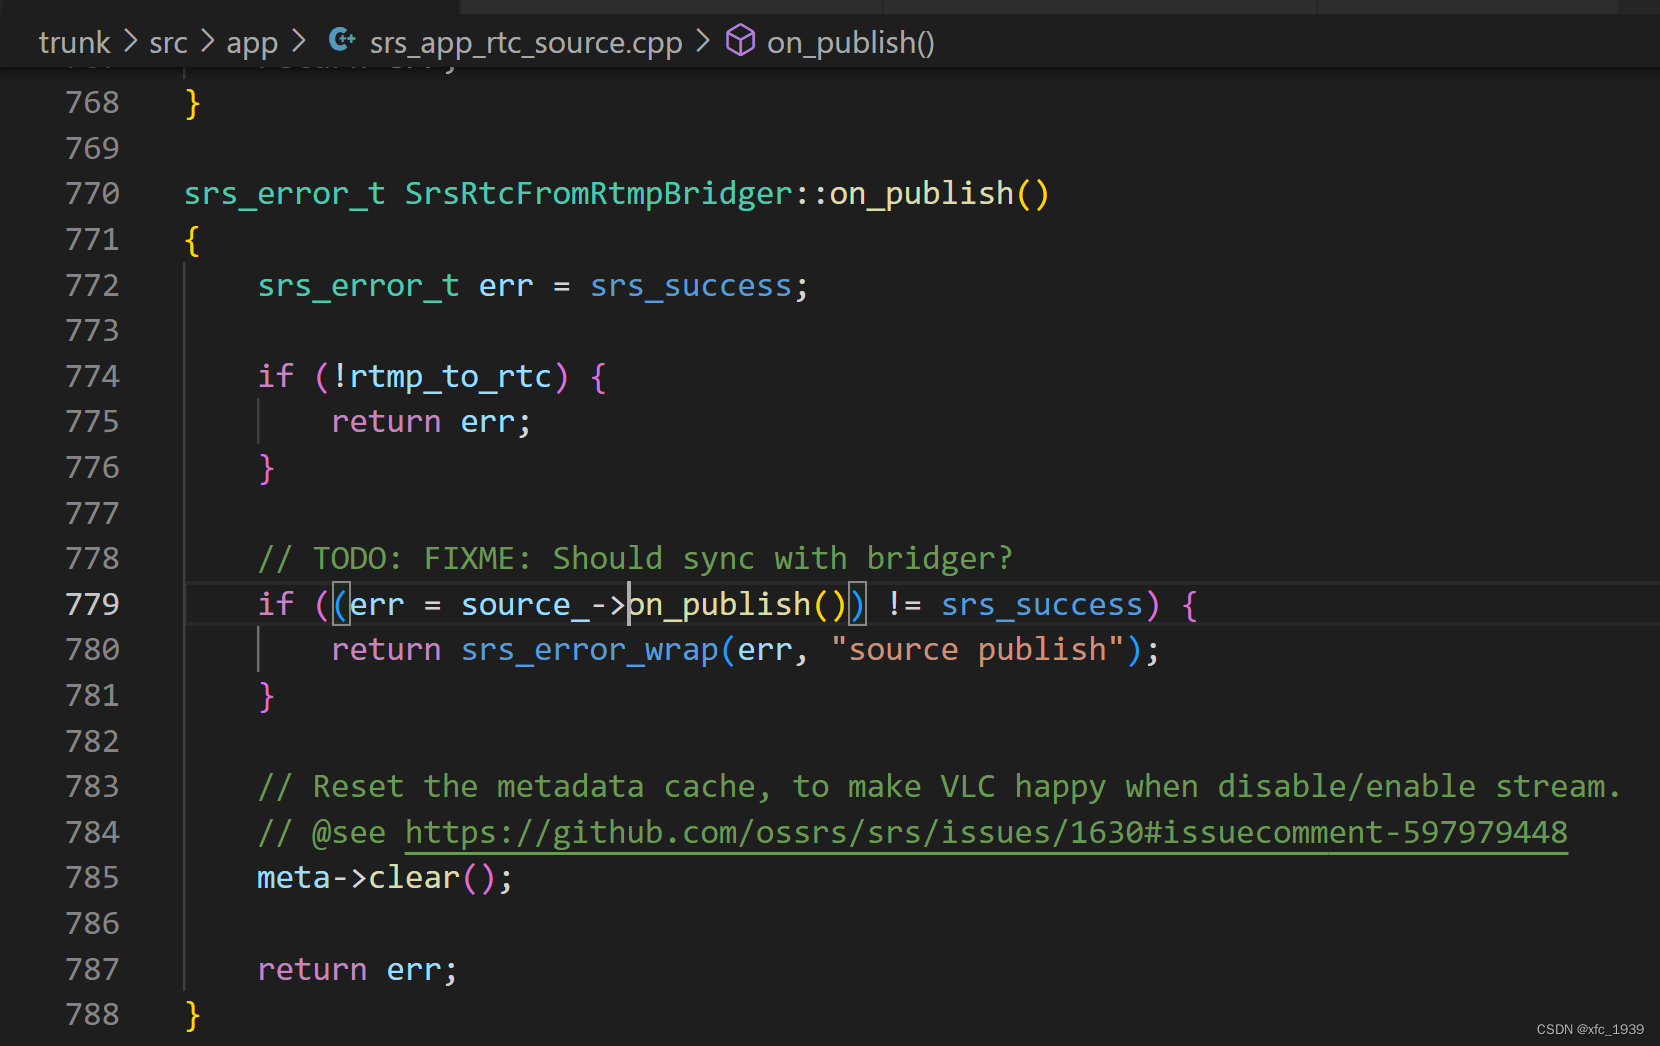Click srs_success on line 779
The width and height of the screenshot is (1660, 1046).
[1042, 605]
